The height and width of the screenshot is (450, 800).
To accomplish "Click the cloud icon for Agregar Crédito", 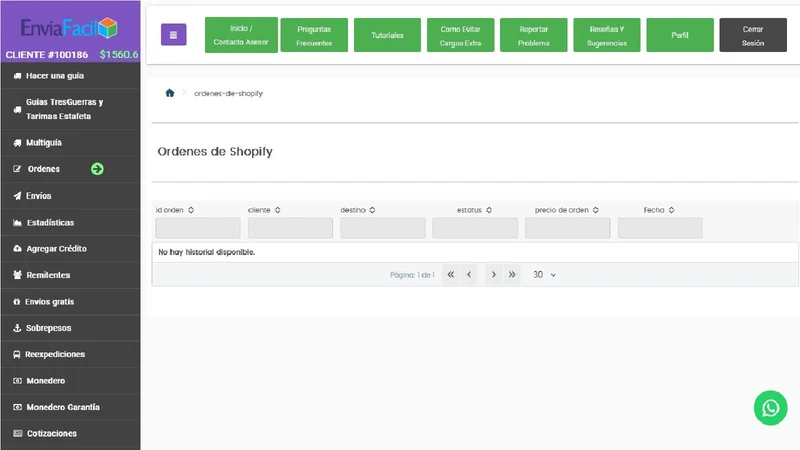I will point(17,248).
